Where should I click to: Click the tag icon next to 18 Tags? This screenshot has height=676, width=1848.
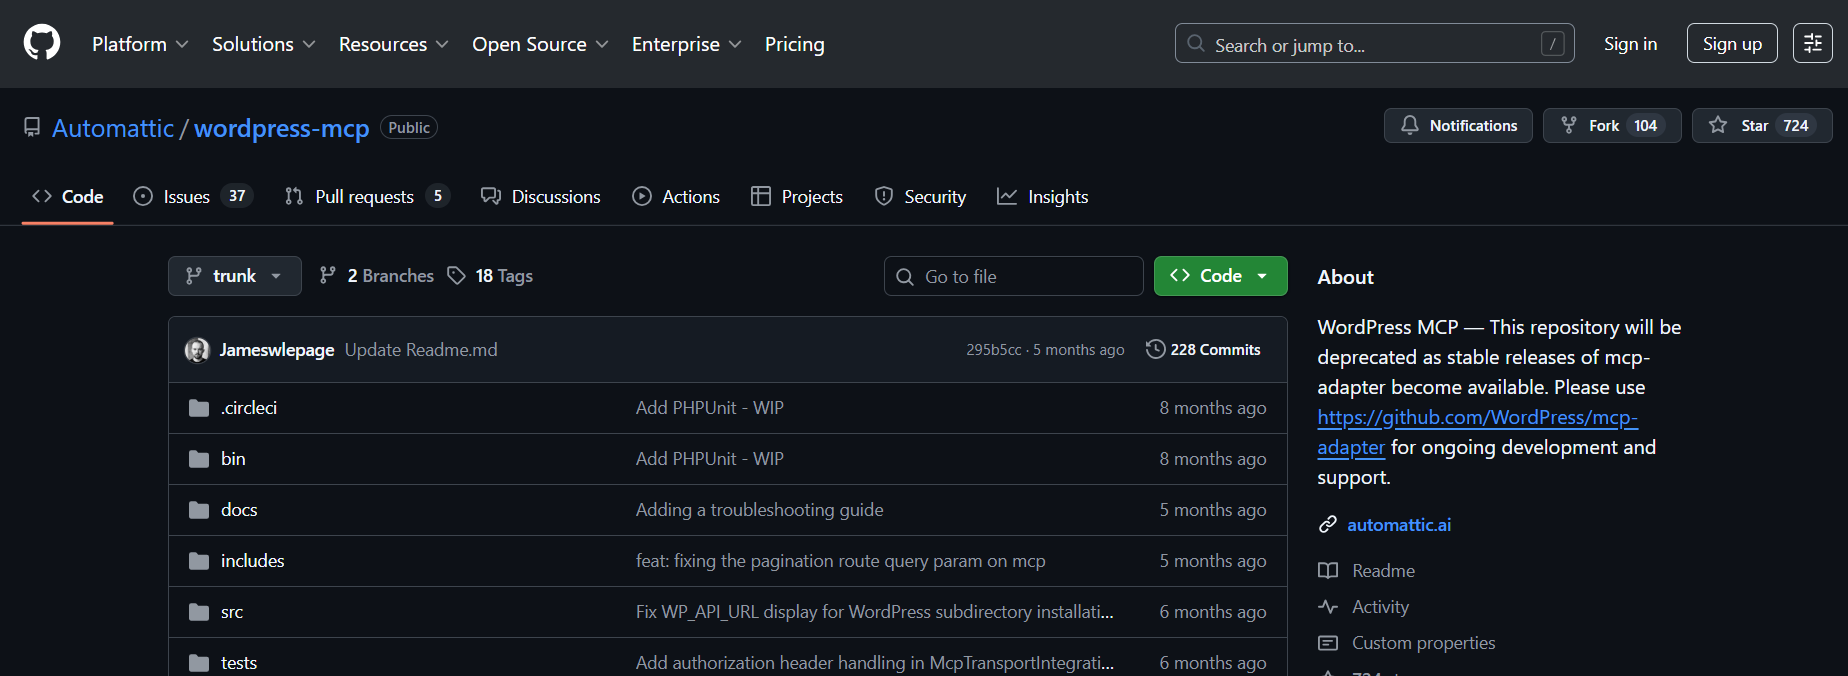pyautogui.click(x=457, y=276)
